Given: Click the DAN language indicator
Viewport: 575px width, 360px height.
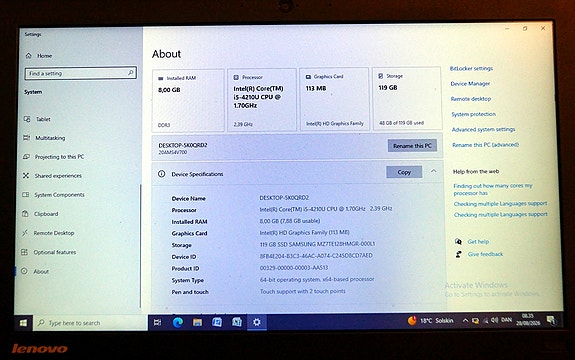Looking at the screenshot, I should pos(506,320).
